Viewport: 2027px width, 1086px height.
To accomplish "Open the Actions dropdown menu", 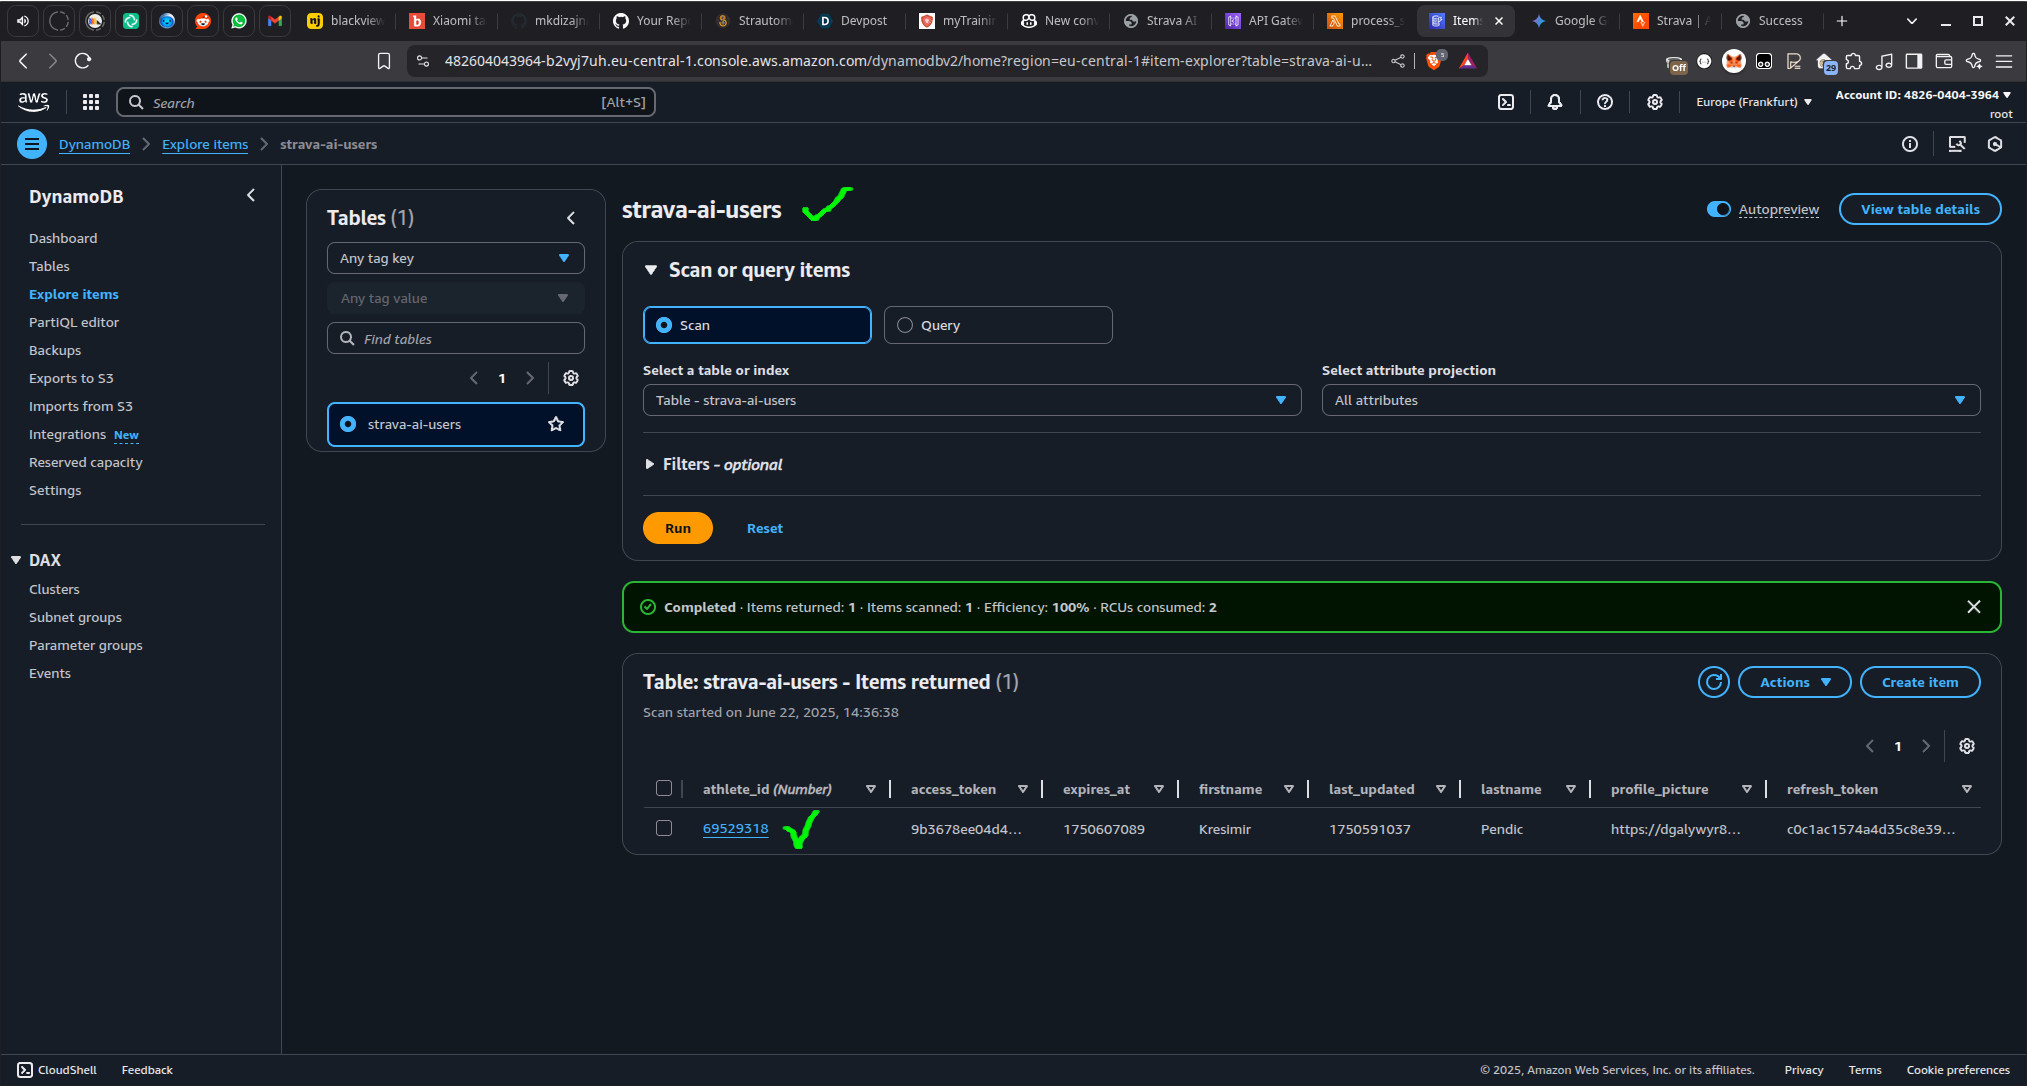I will click(1794, 682).
